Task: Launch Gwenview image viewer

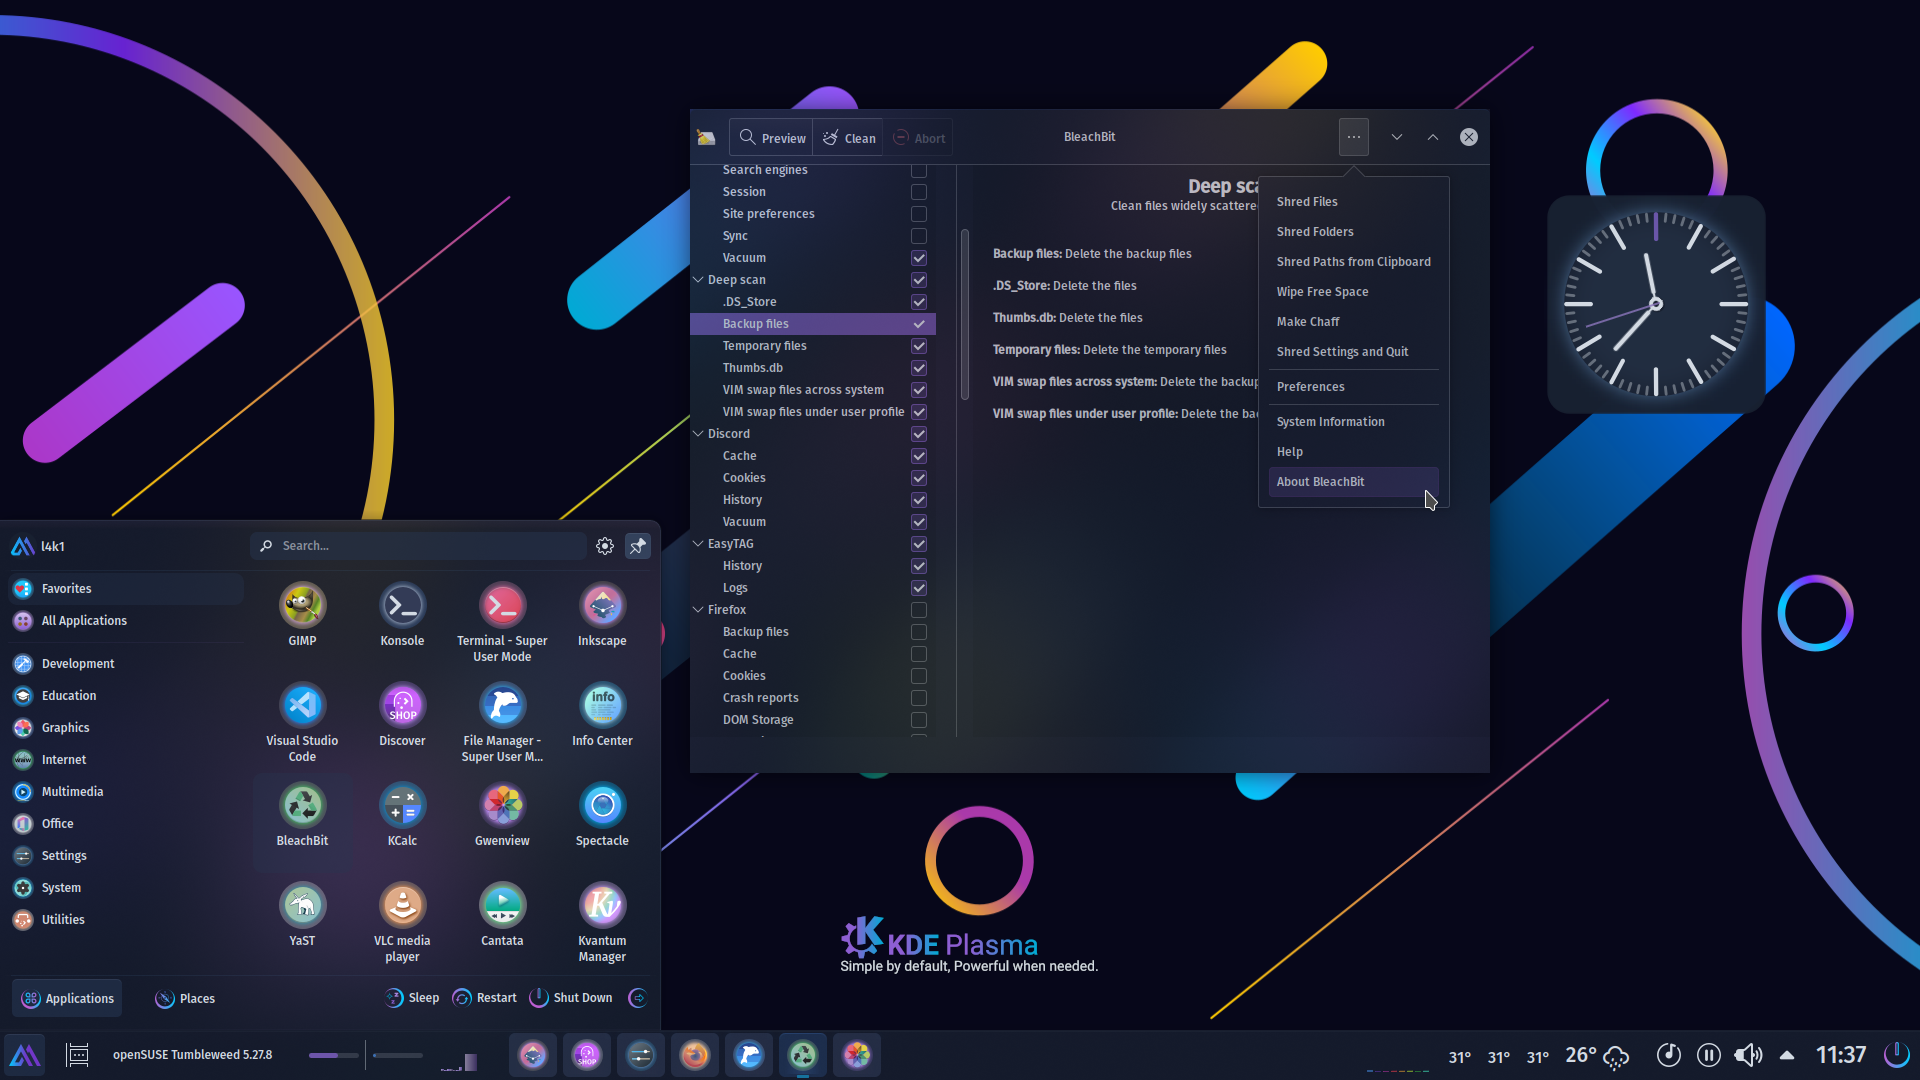Action: pos(502,815)
